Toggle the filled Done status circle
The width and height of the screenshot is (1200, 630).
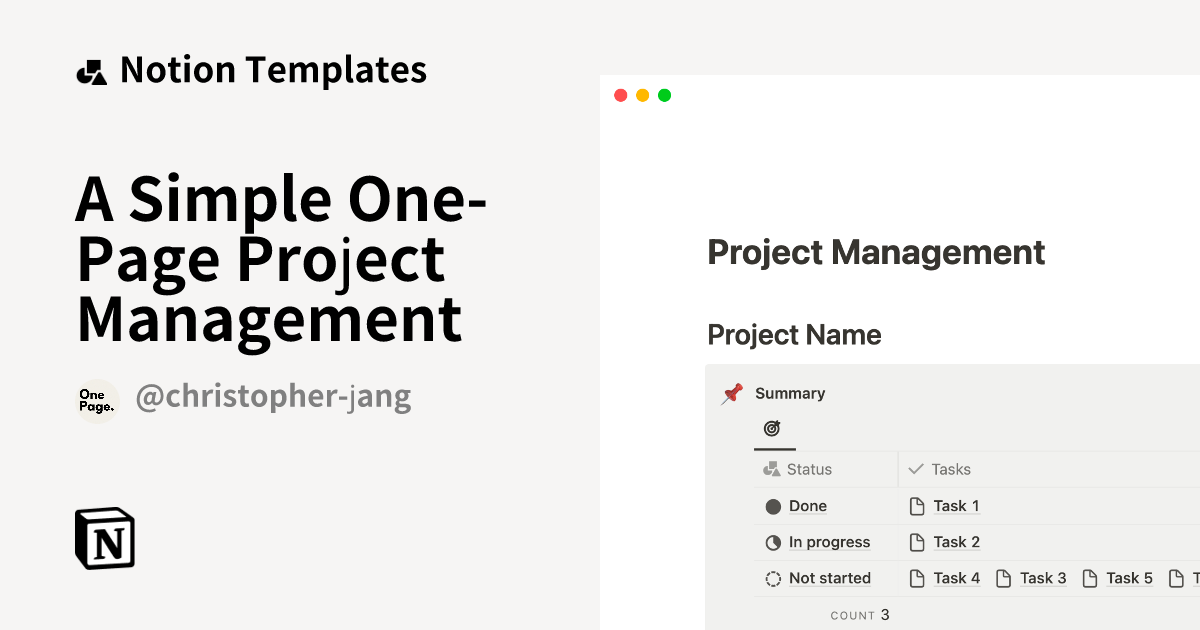tap(771, 506)
